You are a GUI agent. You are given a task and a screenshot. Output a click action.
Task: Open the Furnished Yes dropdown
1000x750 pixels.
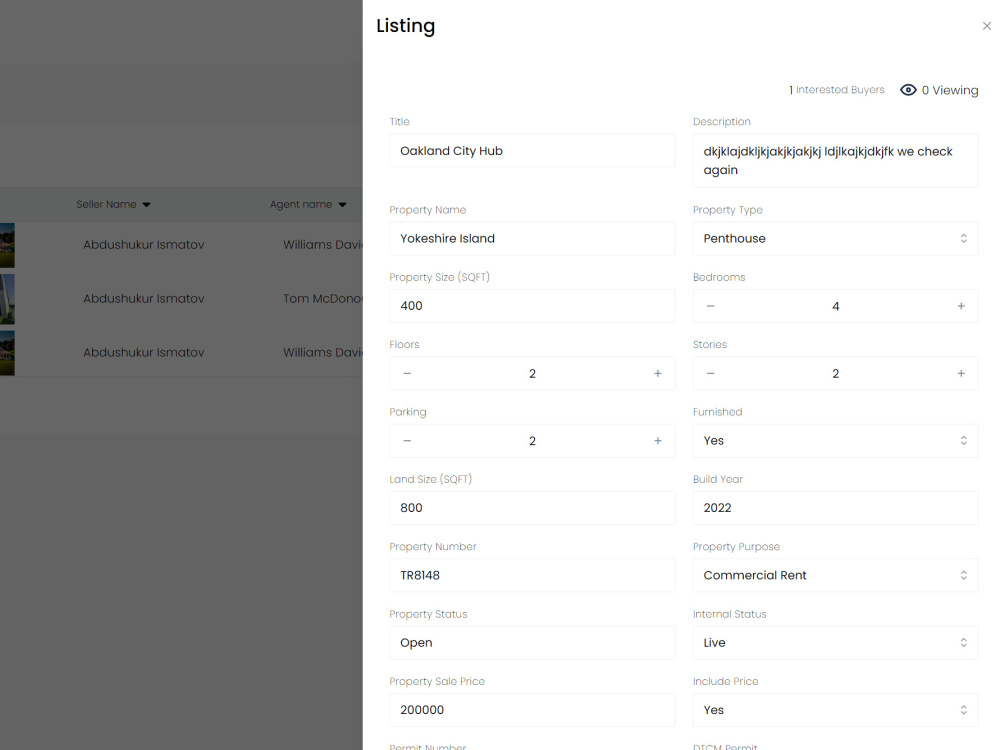pyautogui.click(x=835, y=441)
